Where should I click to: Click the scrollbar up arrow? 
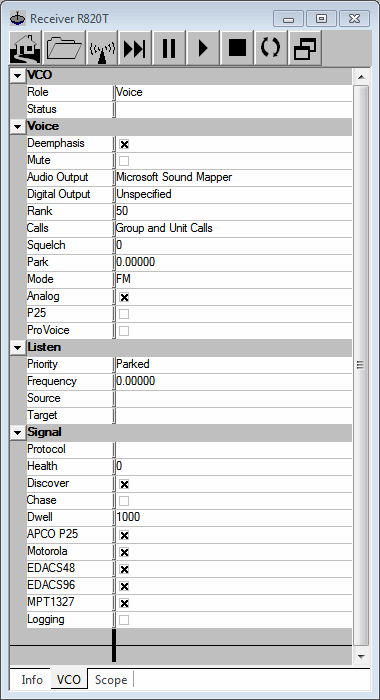point(361,77)
